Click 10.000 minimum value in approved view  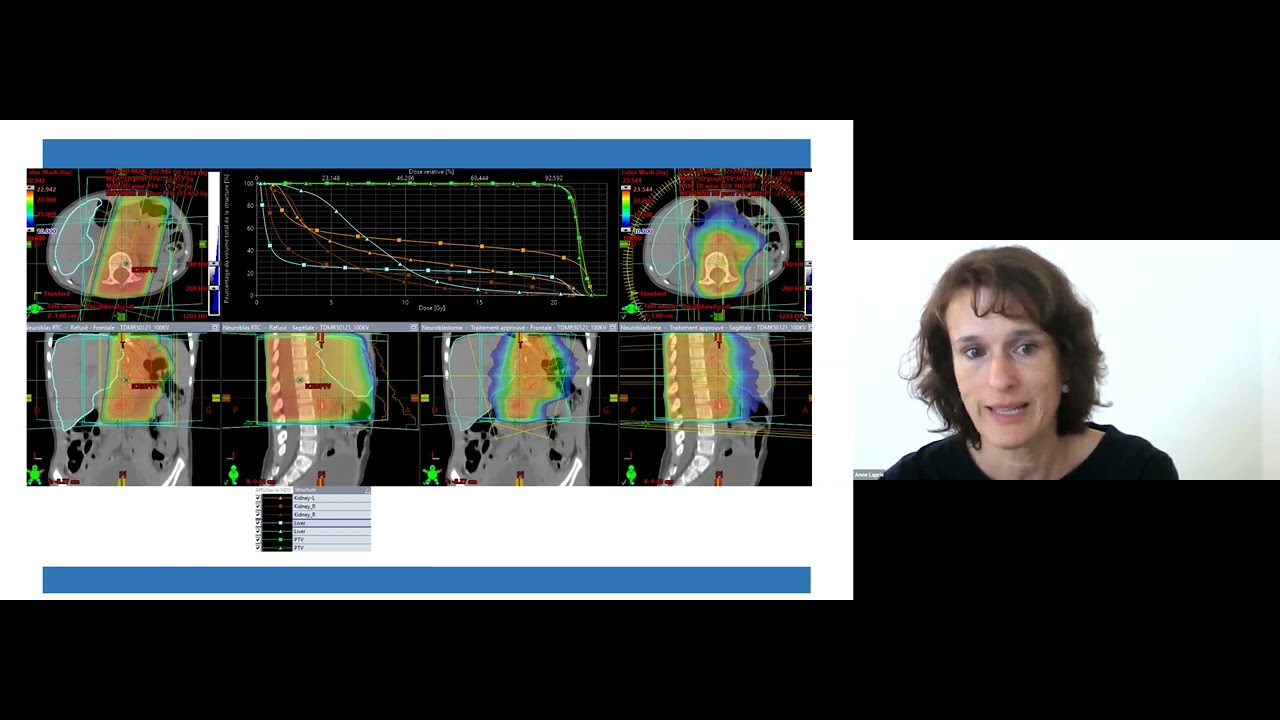click(643, 231)
